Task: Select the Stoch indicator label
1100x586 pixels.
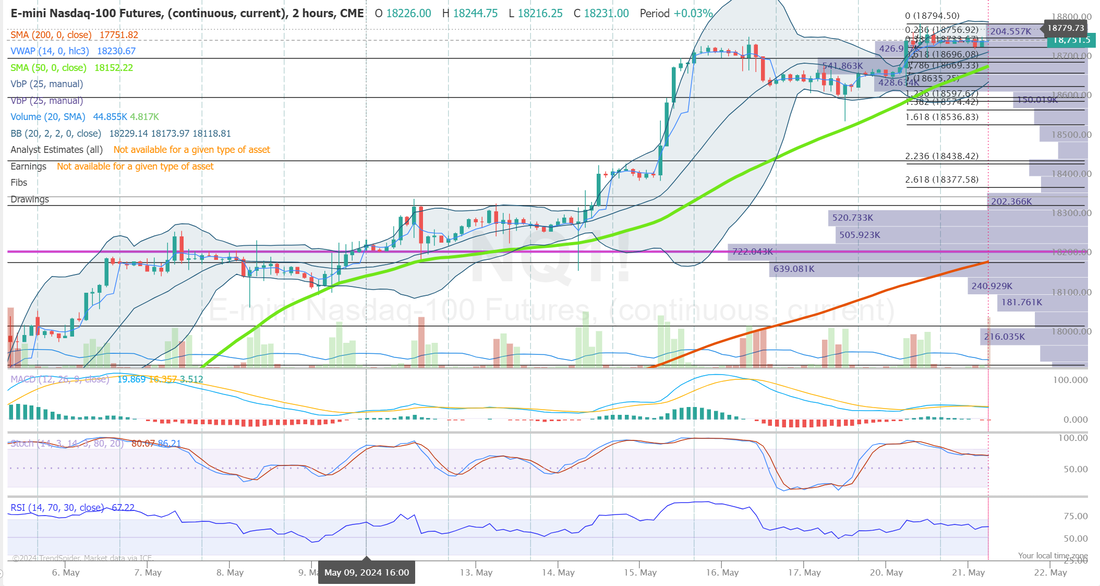Action: point(67,444)
